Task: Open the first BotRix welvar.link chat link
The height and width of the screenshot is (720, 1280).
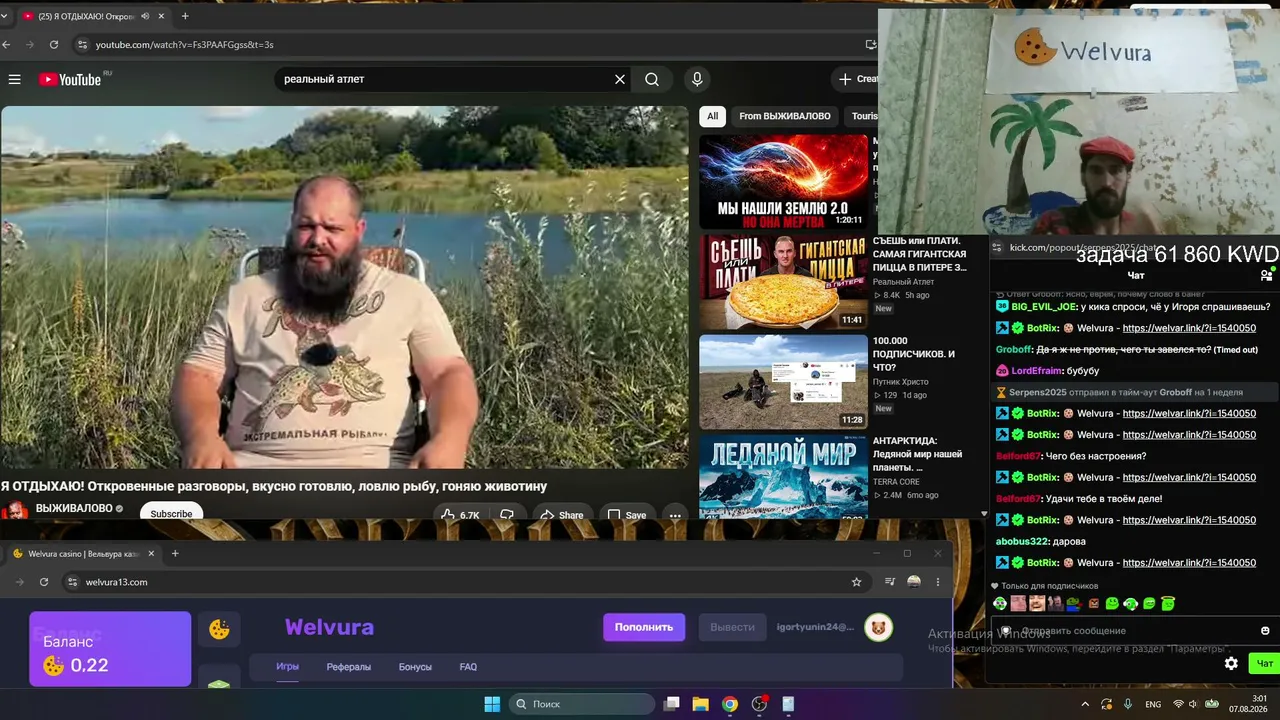Action: pos(1189,328)
